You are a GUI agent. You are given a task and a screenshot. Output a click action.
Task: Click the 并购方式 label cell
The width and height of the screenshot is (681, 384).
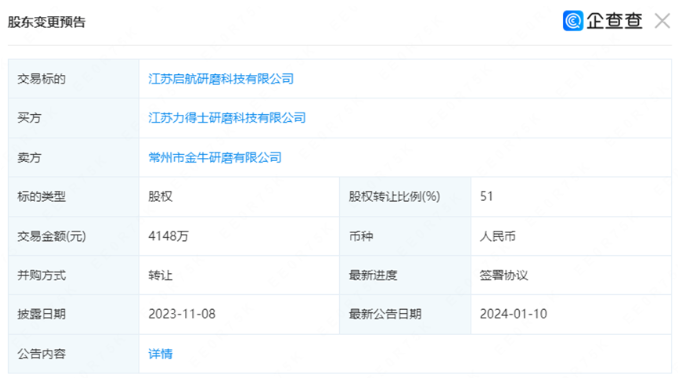click(x=74, y=275)
